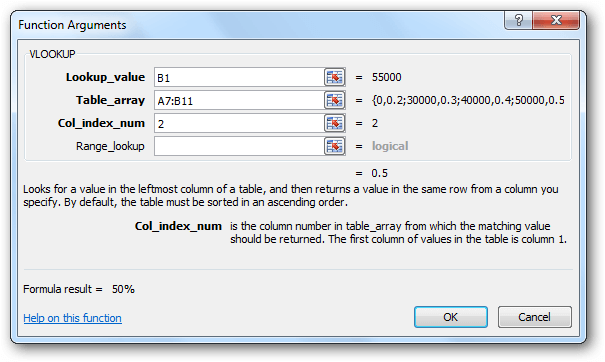Click the VLOOKUP group heading
605x362 pixels.
pyautogui.click(x=52, y=54)
